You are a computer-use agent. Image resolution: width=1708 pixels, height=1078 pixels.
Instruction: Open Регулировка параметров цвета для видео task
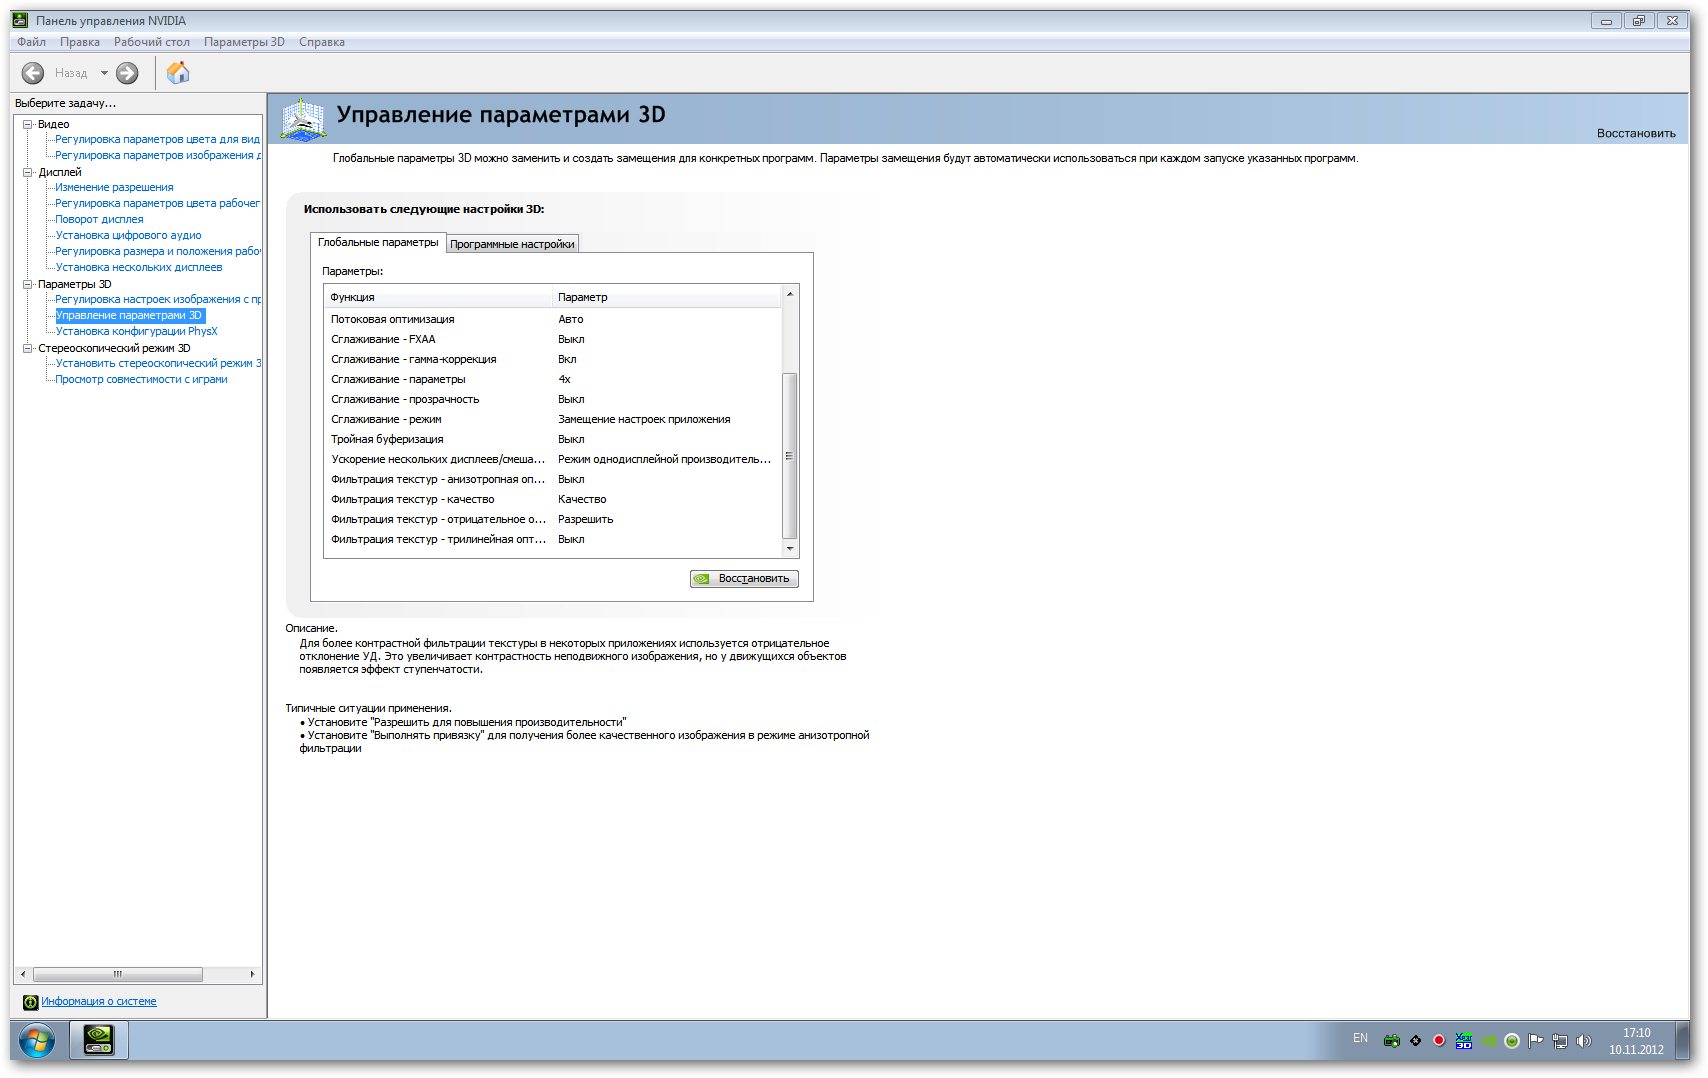point(157,139)
